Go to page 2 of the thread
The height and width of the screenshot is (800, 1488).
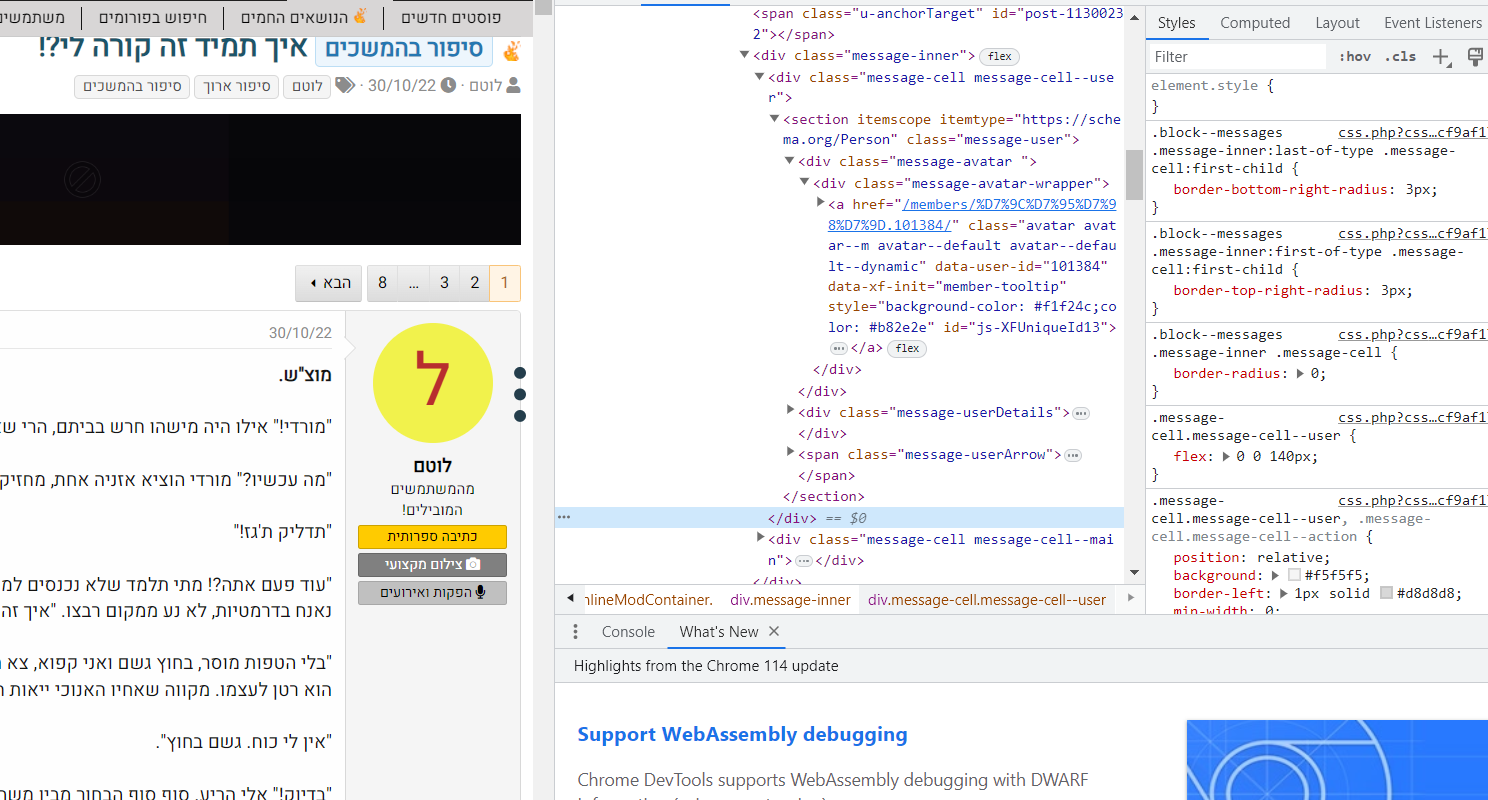pos(475,283)
